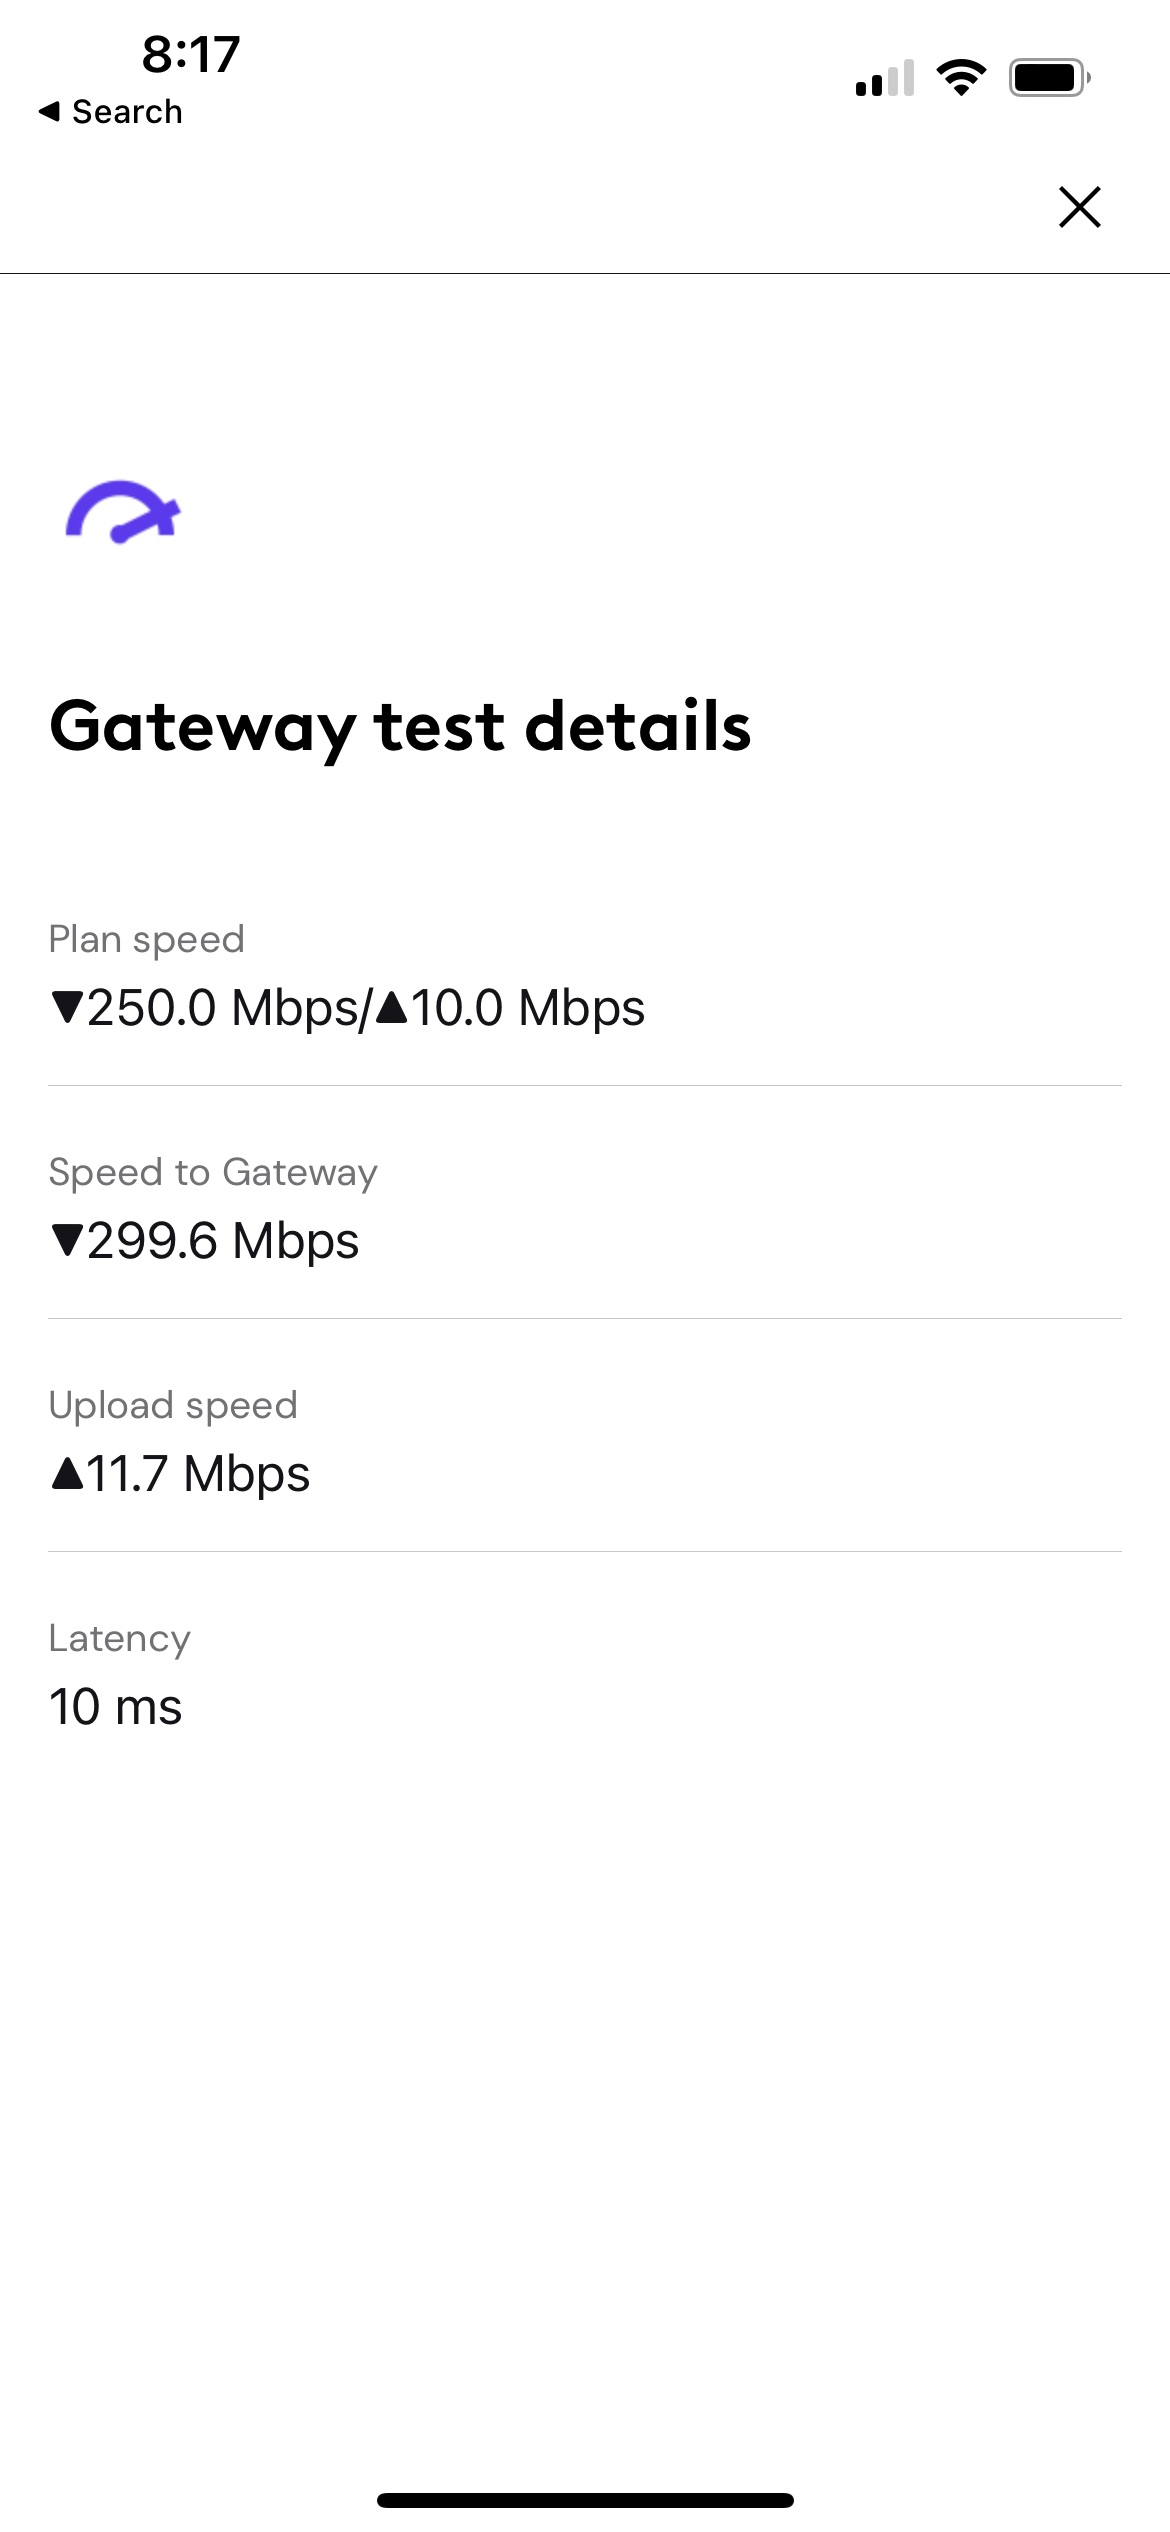The height and width of the screenshot is (2532, 1170).
Task: Tap the 8:17 clock in status bar
Action: pos(191,54)
